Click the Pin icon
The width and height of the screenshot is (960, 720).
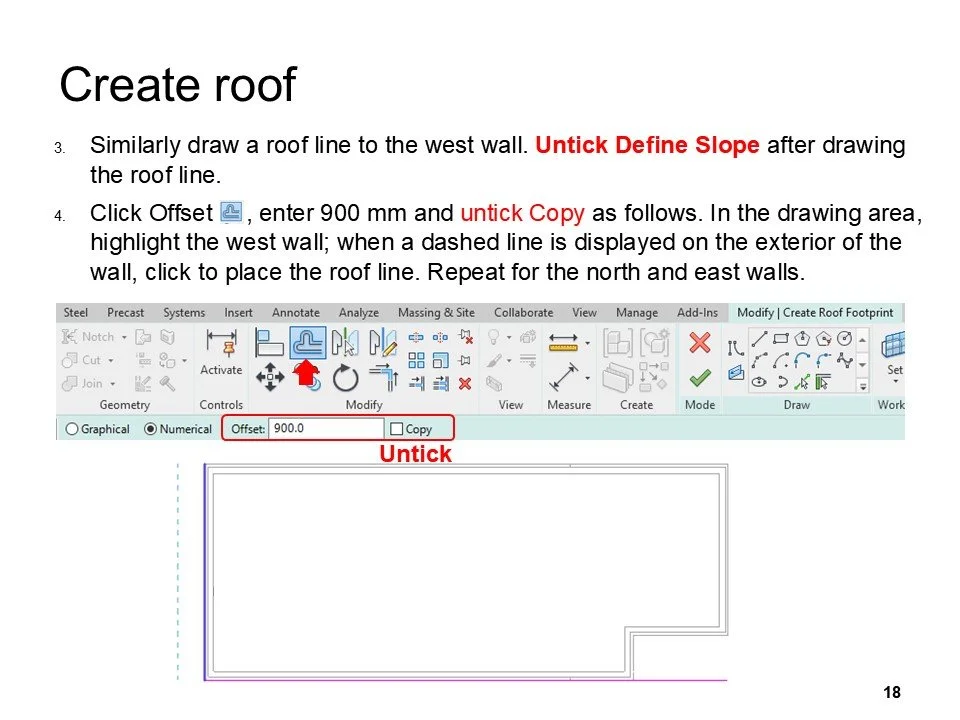pyautogui.click(x=465, y=360)
